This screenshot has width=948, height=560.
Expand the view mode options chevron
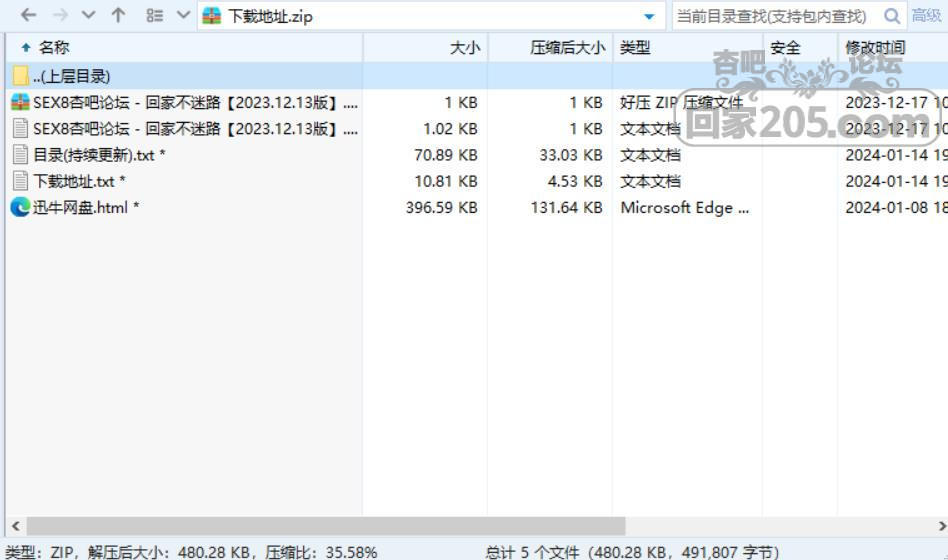(x=183, y=16)
